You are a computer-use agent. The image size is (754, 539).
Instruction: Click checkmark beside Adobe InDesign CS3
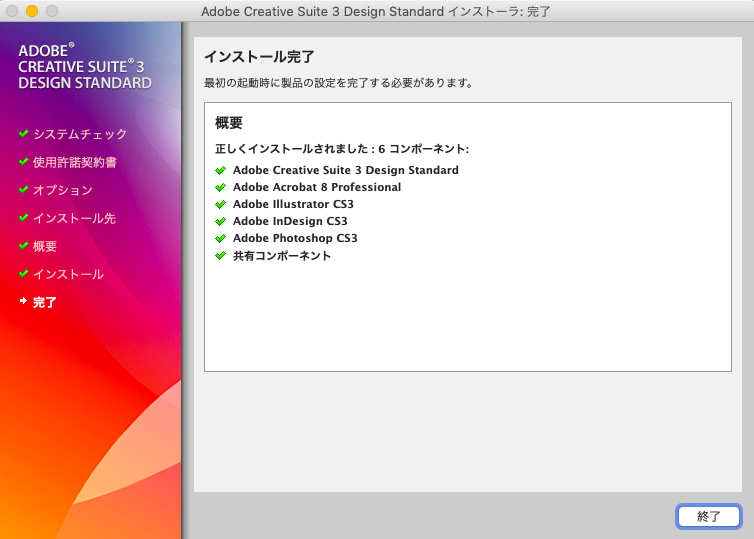click(x=221, y=221)
